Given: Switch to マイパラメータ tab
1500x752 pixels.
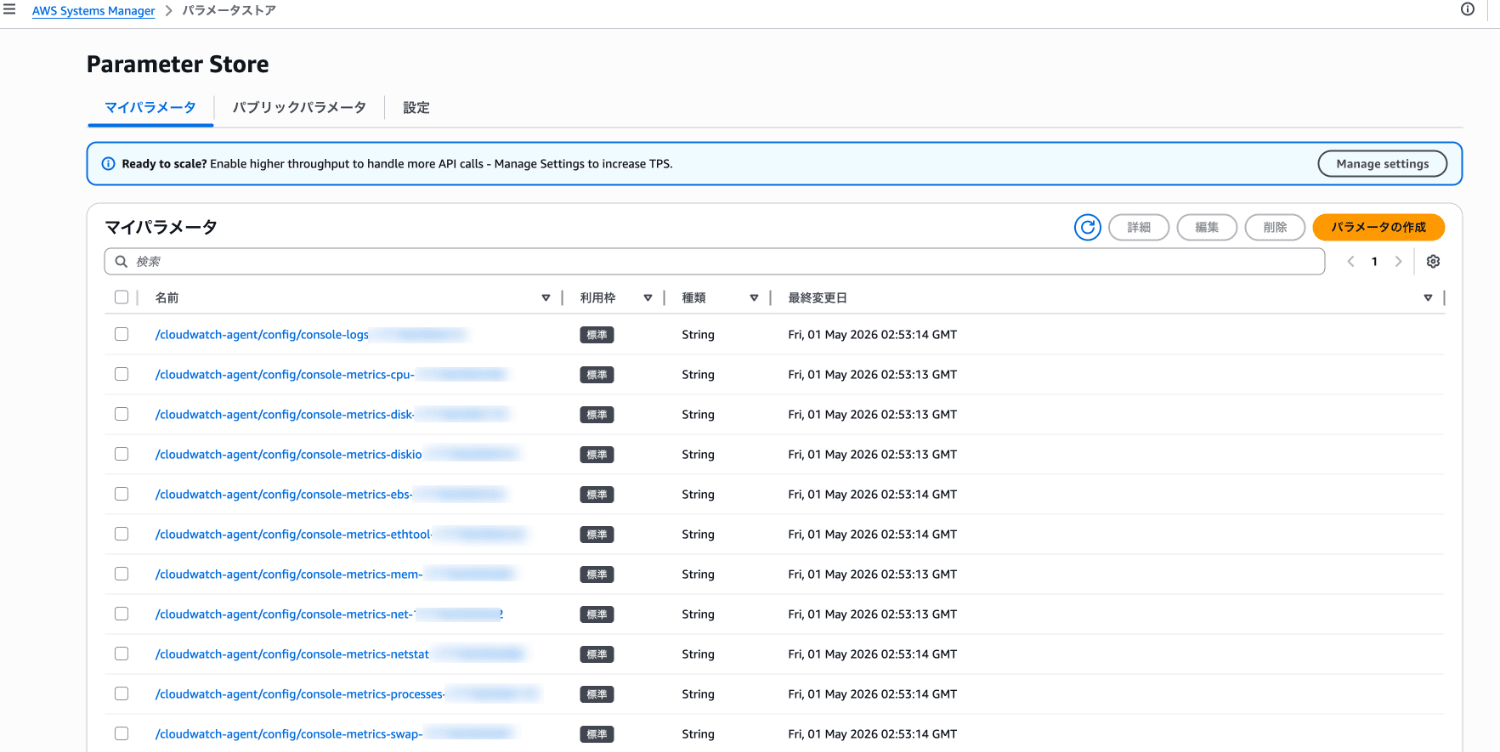Looking at the screenshot, I should pyautogui.click(x=150, y=107).
